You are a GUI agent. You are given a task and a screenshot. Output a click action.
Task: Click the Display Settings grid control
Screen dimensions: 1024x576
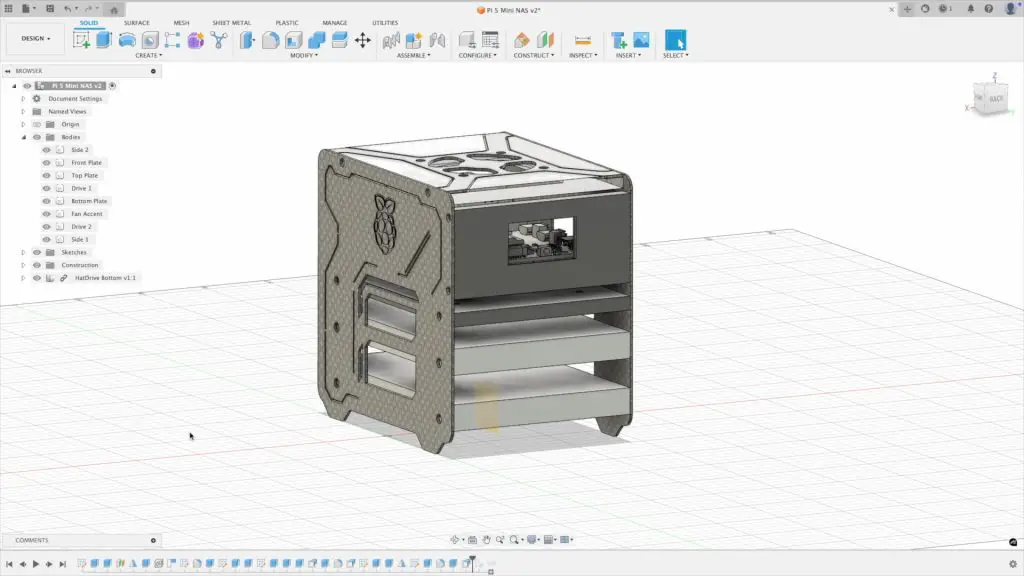(548, 539)
